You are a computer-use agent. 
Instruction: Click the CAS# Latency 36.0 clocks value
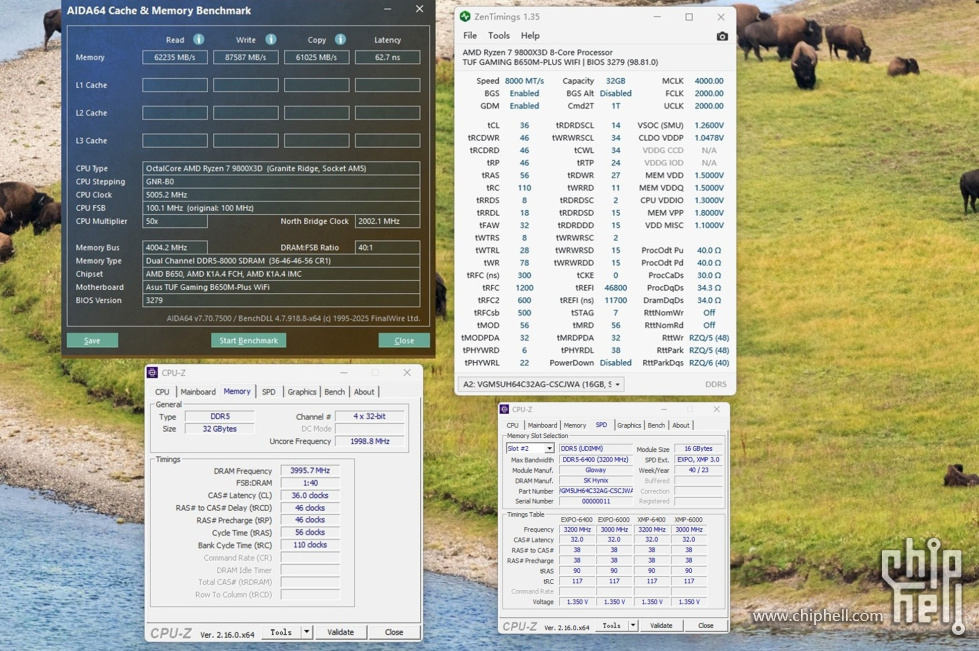coord(310,496)
